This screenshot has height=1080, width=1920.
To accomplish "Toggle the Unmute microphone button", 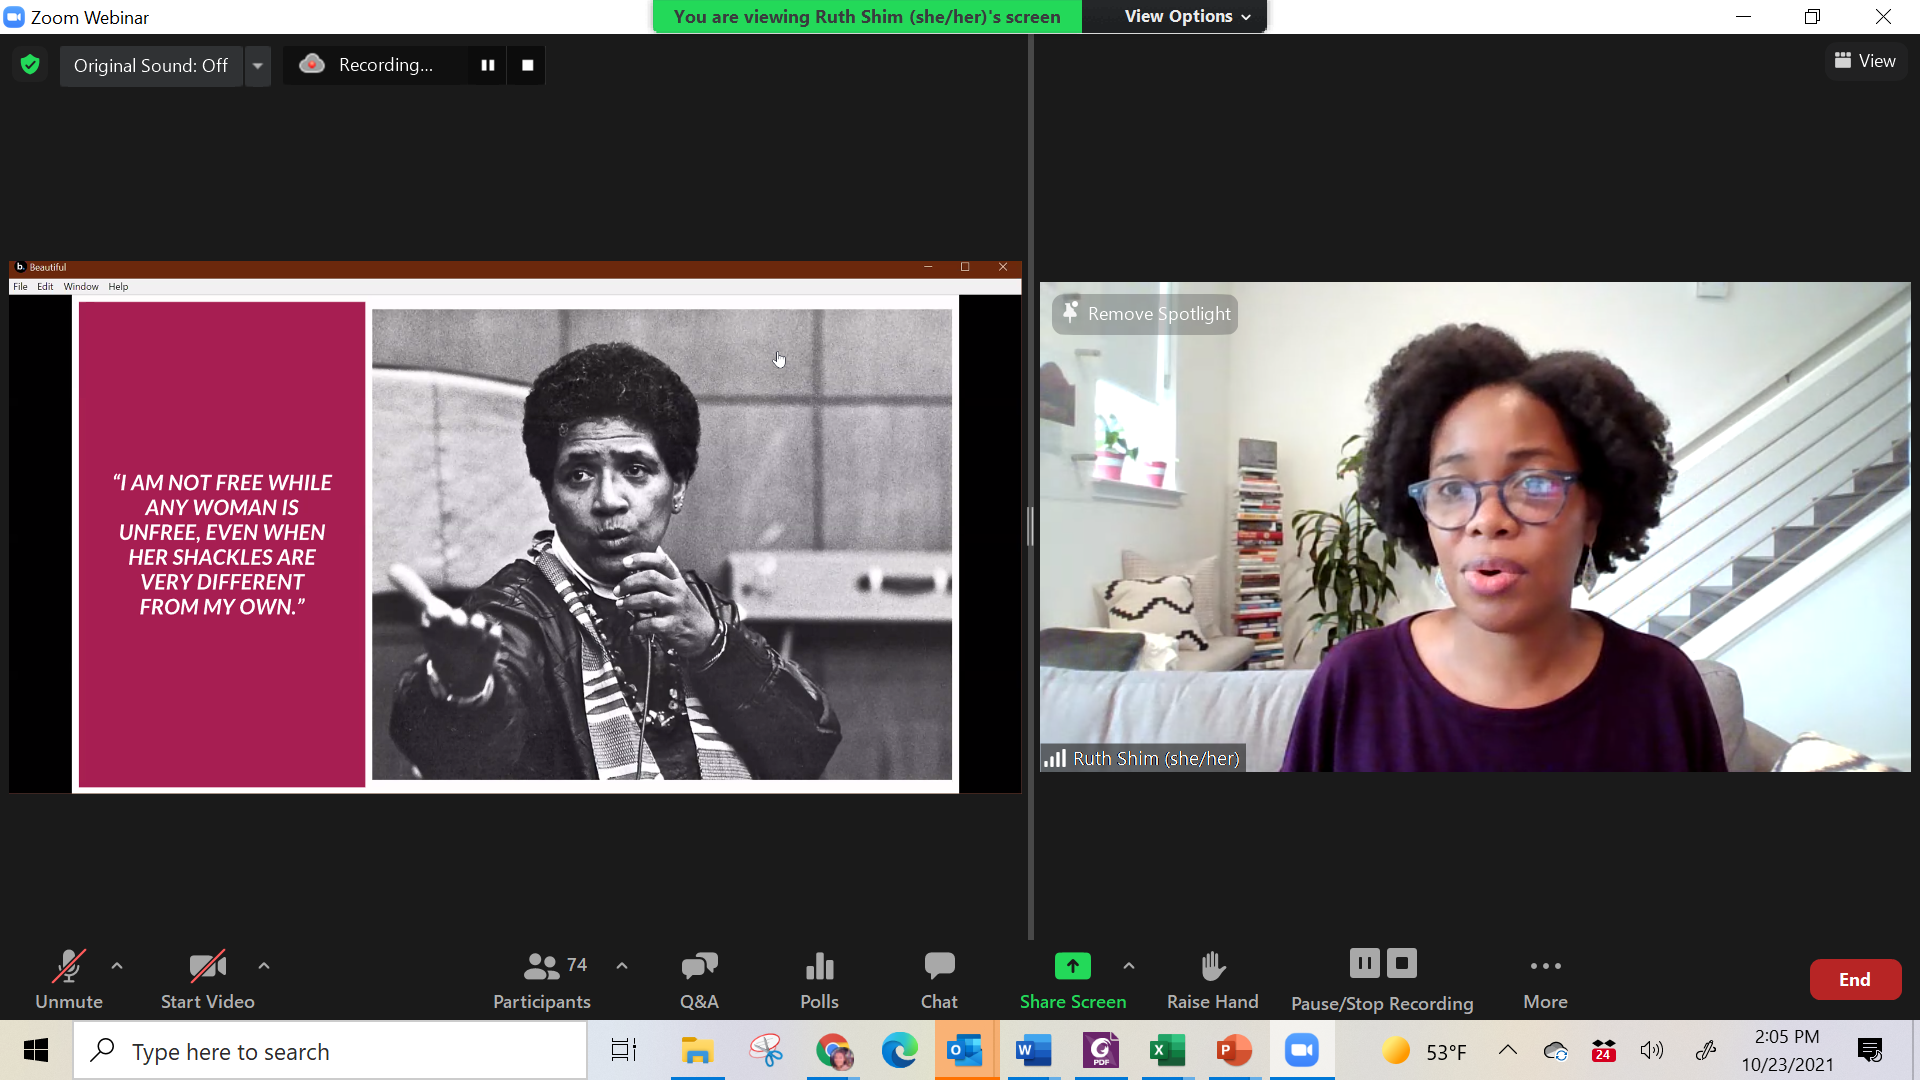I will pyautogui.click(x=68, y=967).
